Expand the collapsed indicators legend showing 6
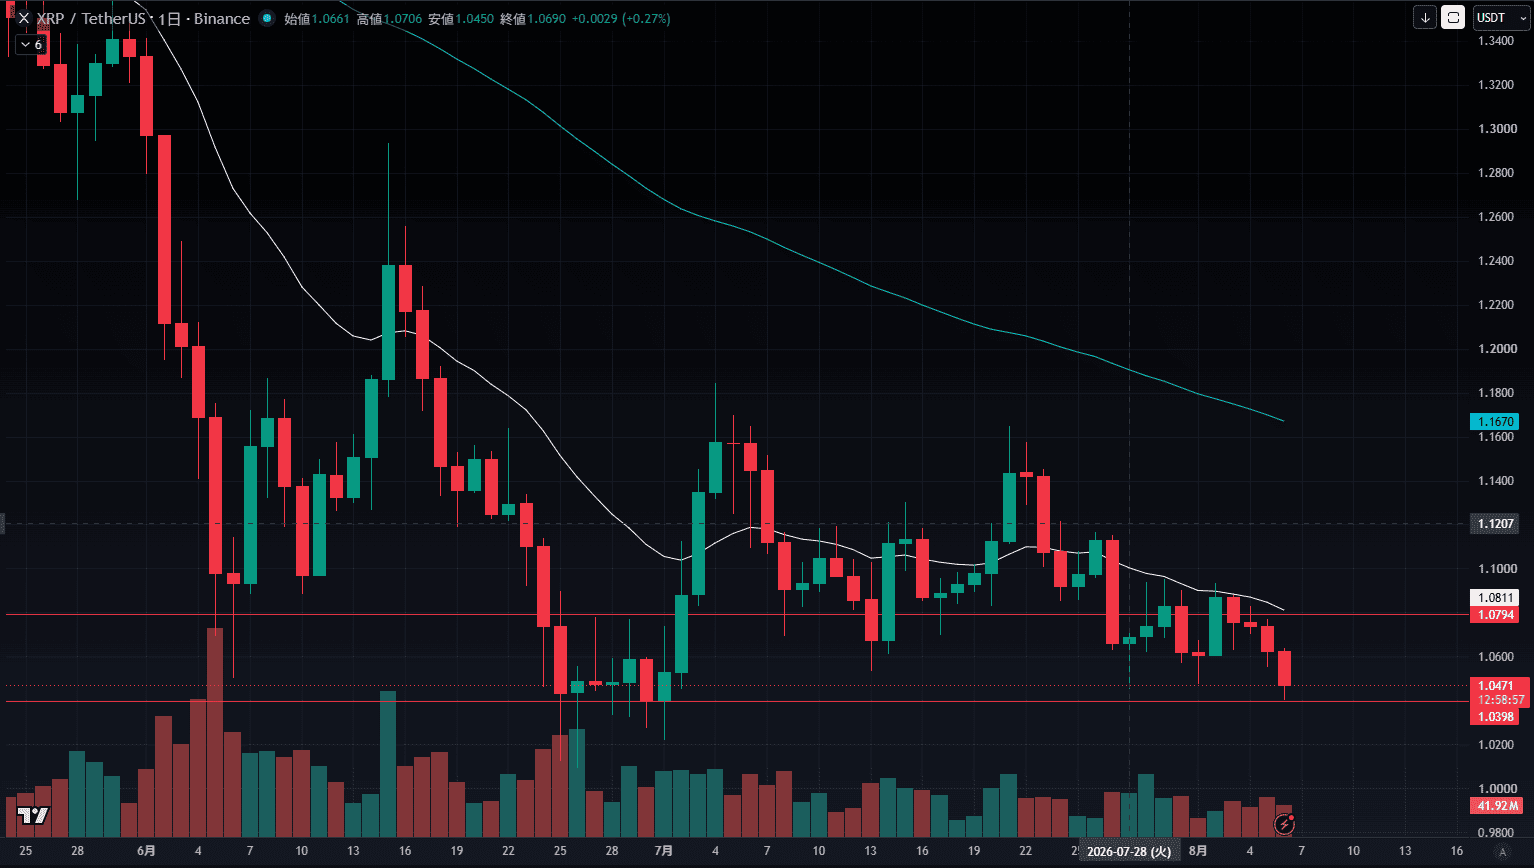Screen dimensions: 1534x868 [31, 44]
